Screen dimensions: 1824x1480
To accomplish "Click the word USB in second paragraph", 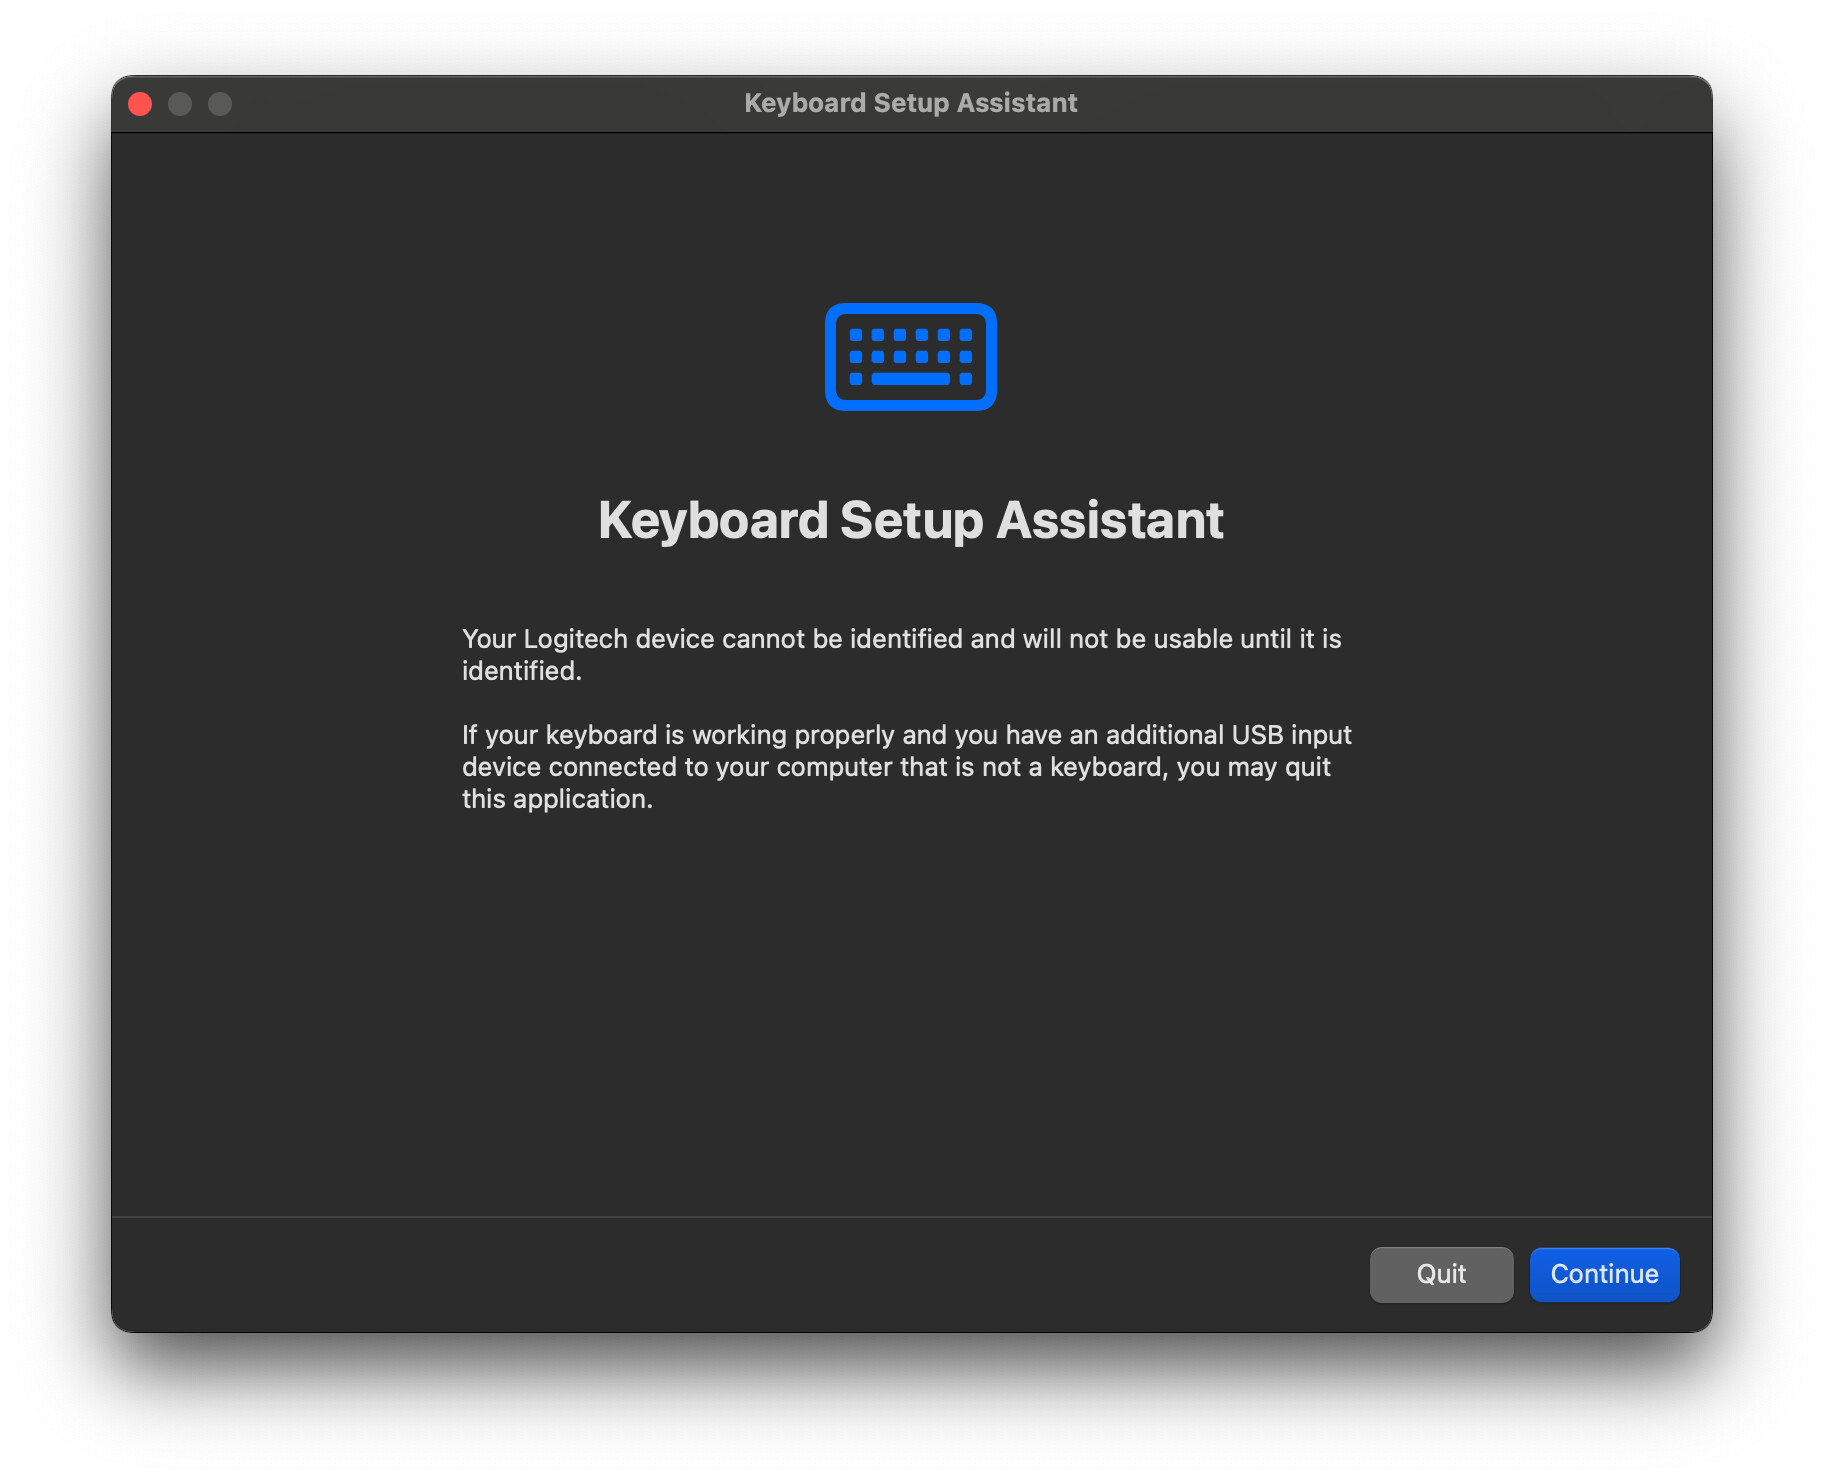I will pyautogui.click(x=1256, y=735).
